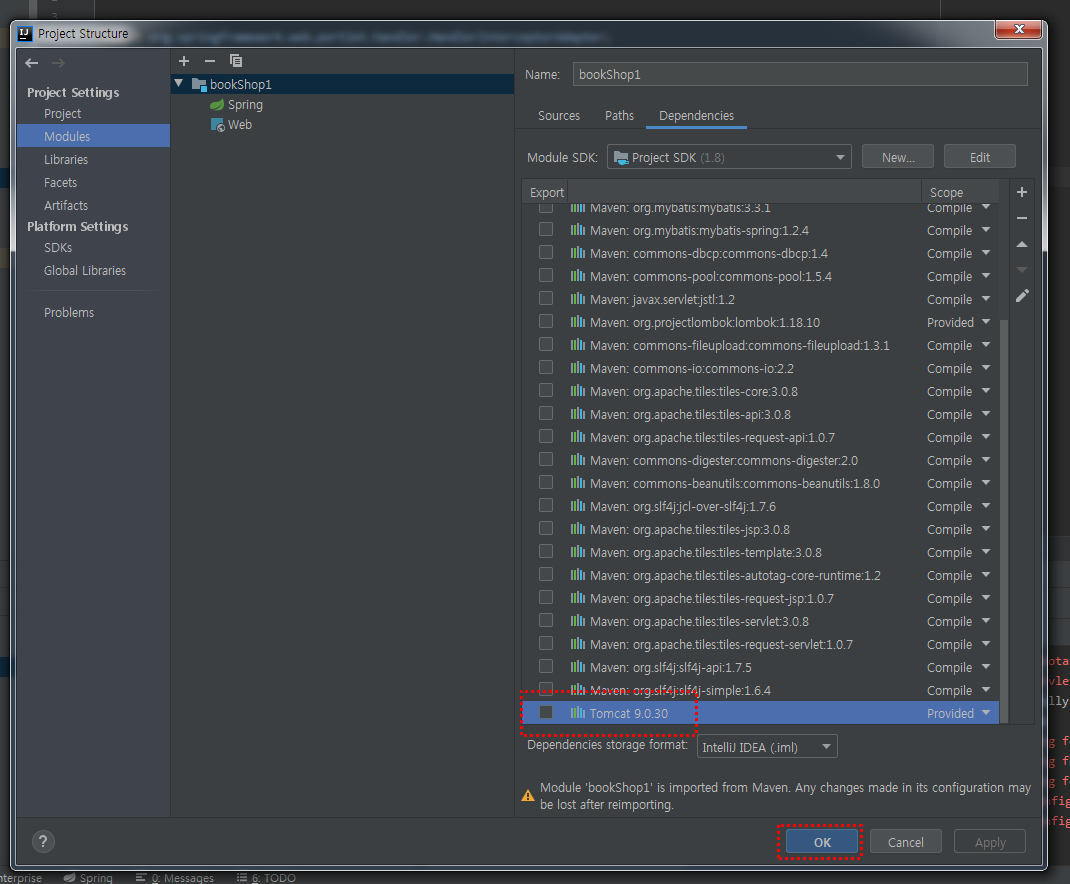Viewport: 1070px width, 884px height.
Task: Click the Web facet icon
Action: point(218,125)
